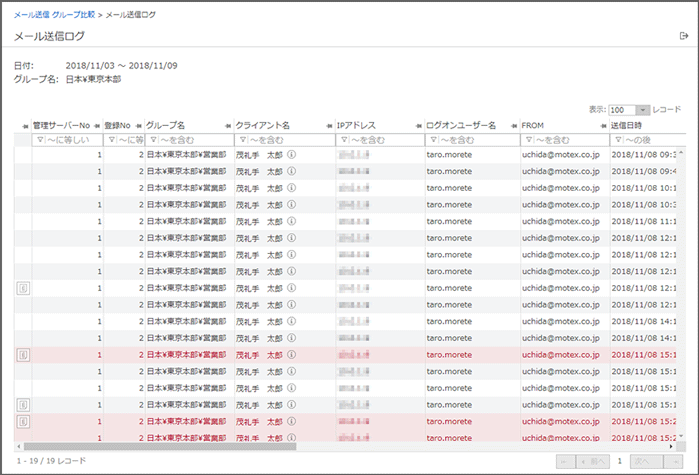
Task: Click the pin icon left of IPアドレス header
Action: pos(329,127)
